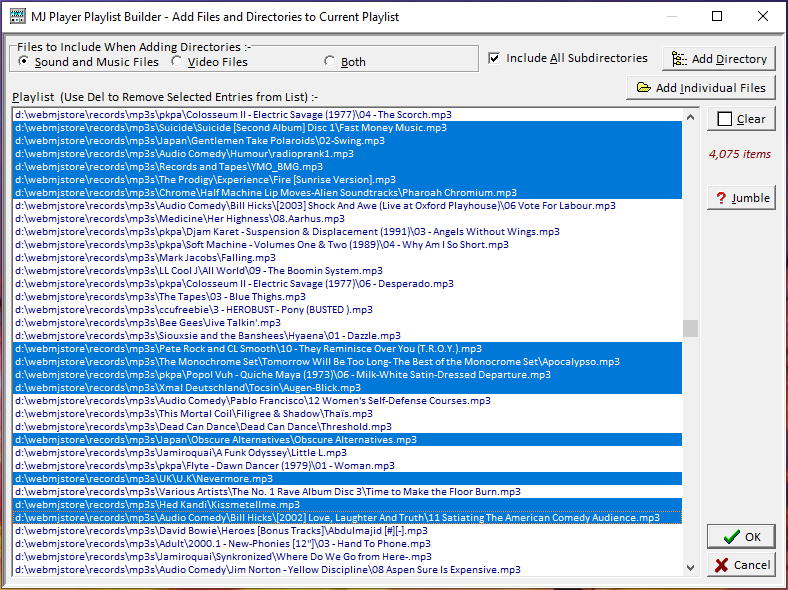The height and width of the screenshot is (590, 788).
Task: Select Flyte Dawn Dancer 01 - Woman.mp3
Action: point(347,466)
